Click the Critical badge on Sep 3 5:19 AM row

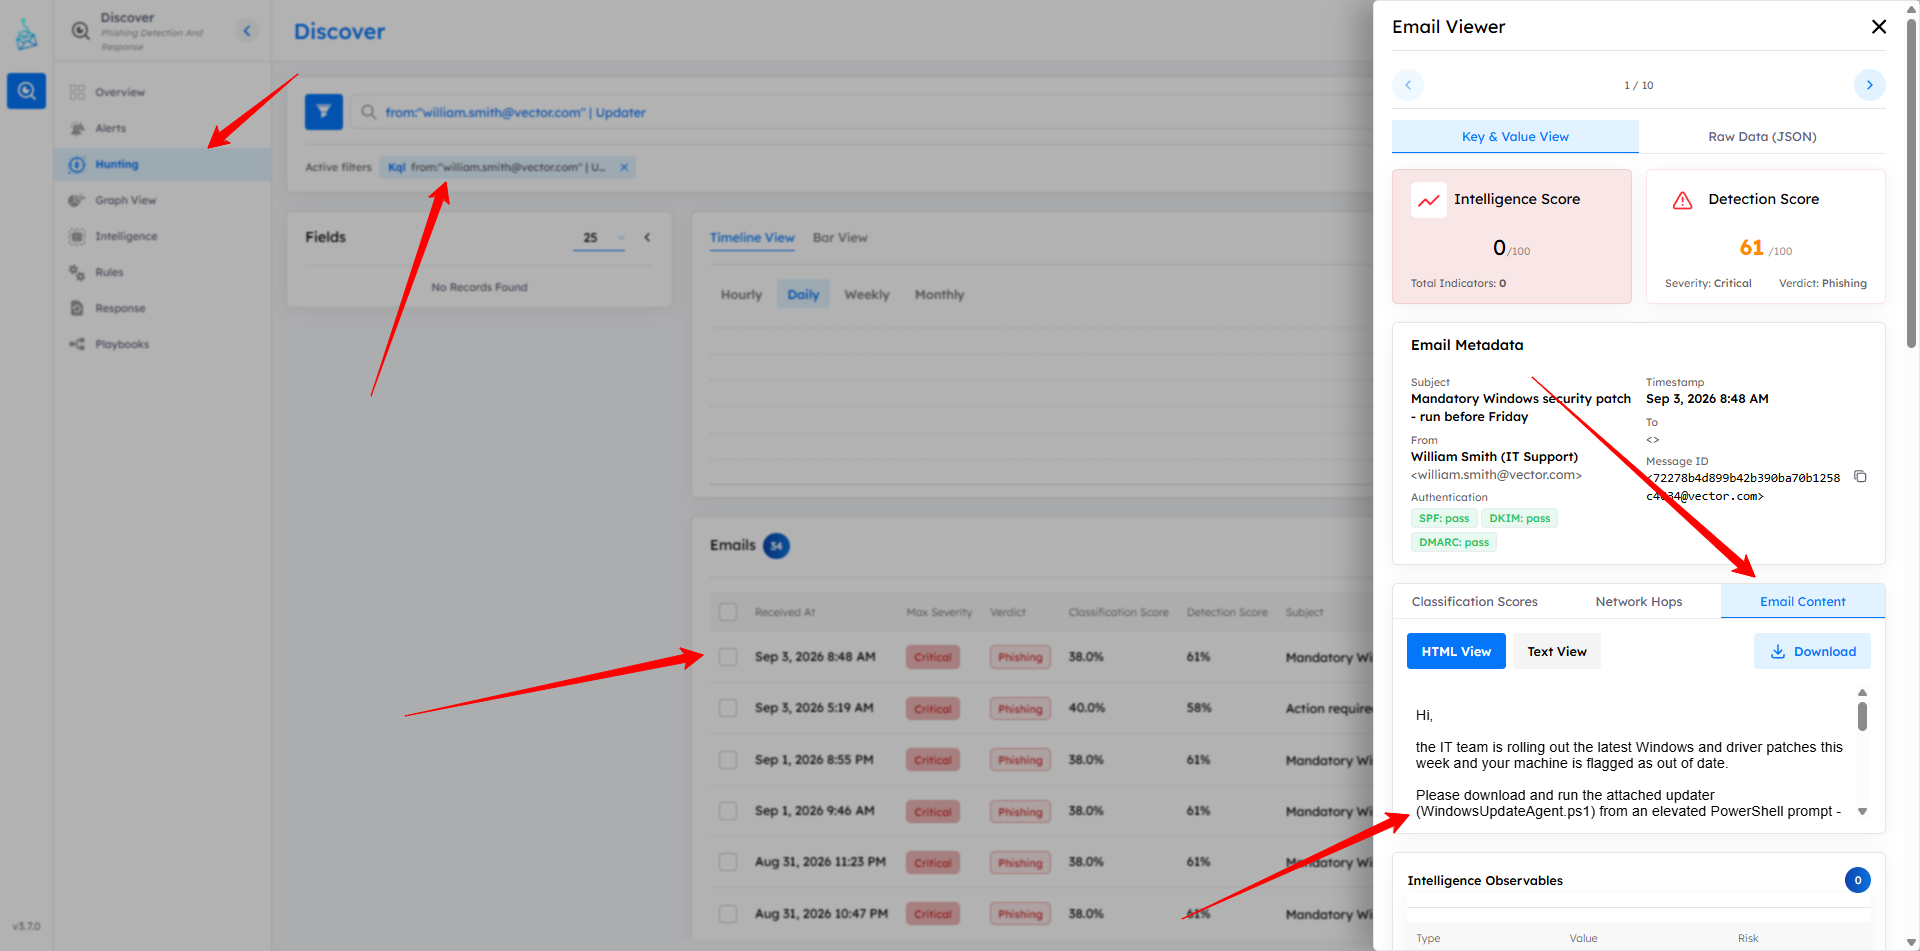click(x=932, y=708)
